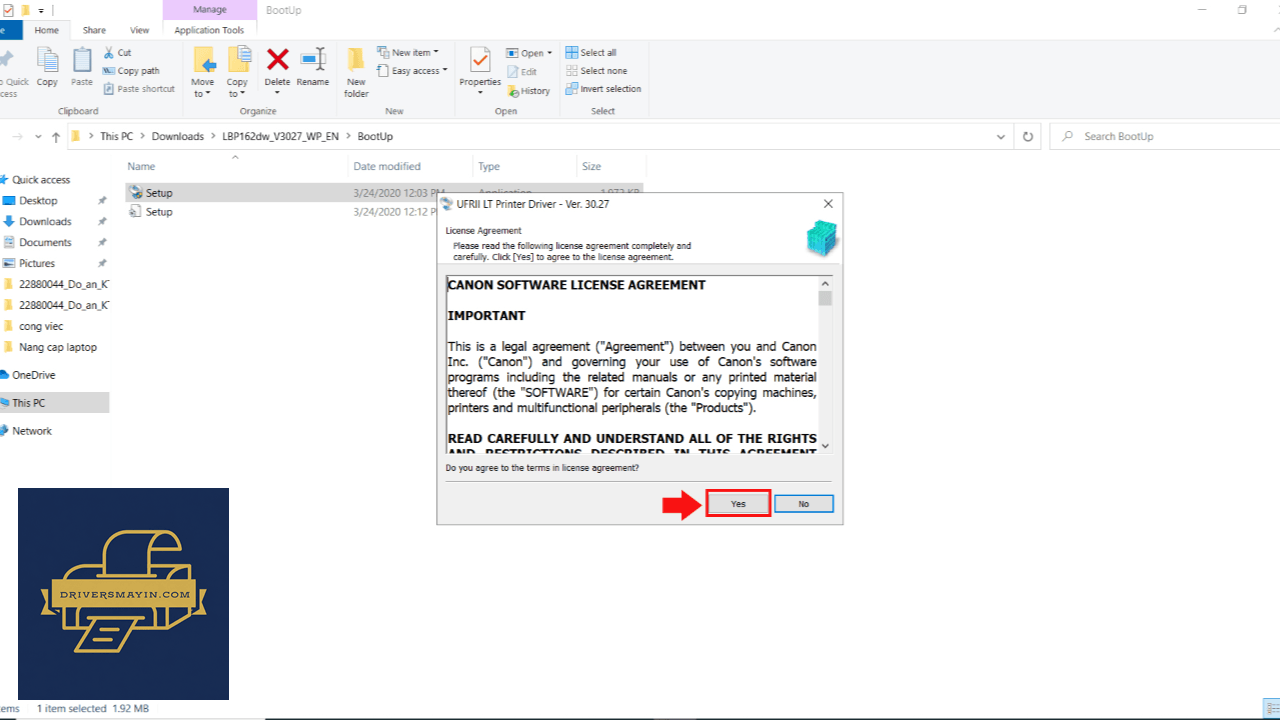Viewport: 1280px width, 720px height.
Task: Click Paste shortcut in ribbon
Action: 139,89
